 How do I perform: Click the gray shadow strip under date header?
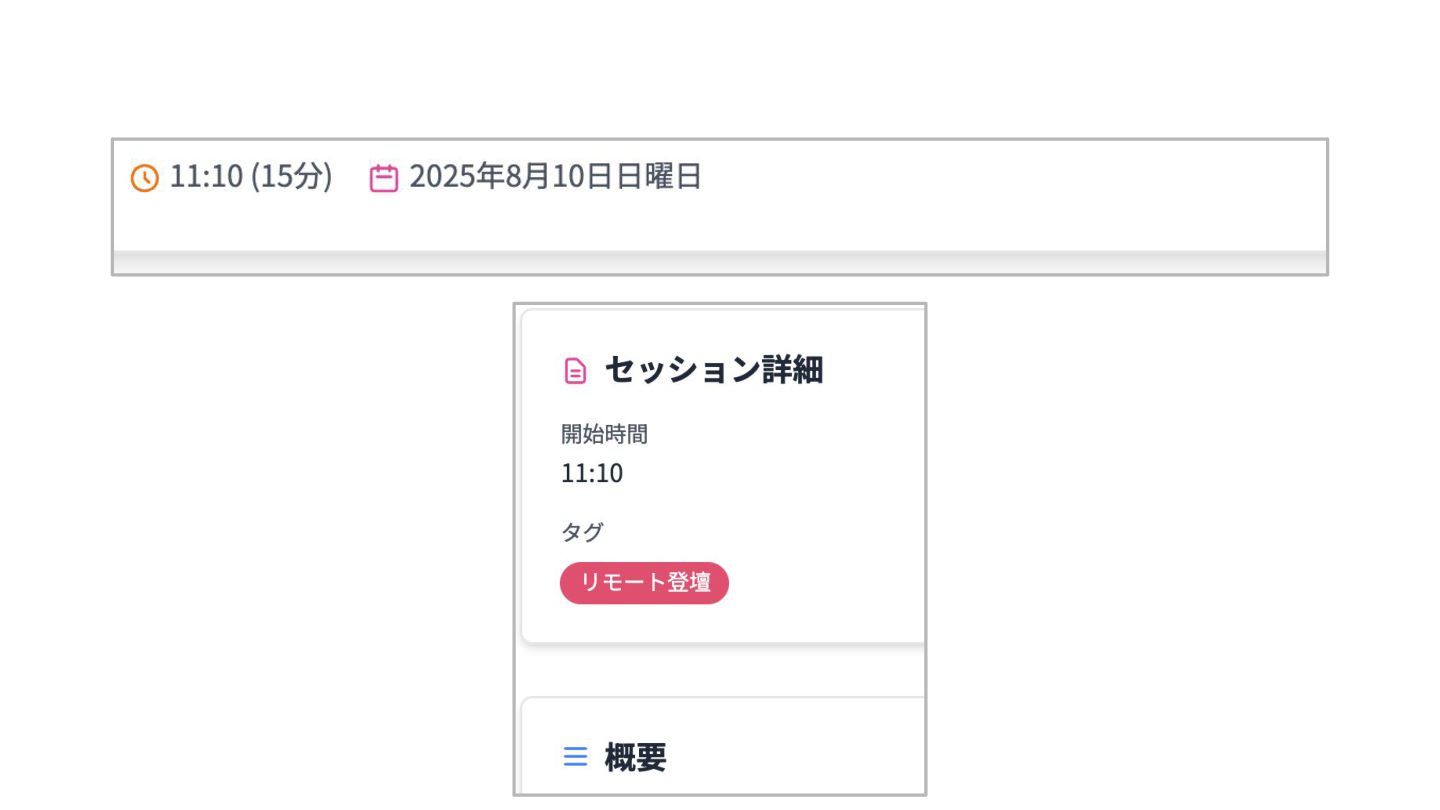[x=720, y=262]
